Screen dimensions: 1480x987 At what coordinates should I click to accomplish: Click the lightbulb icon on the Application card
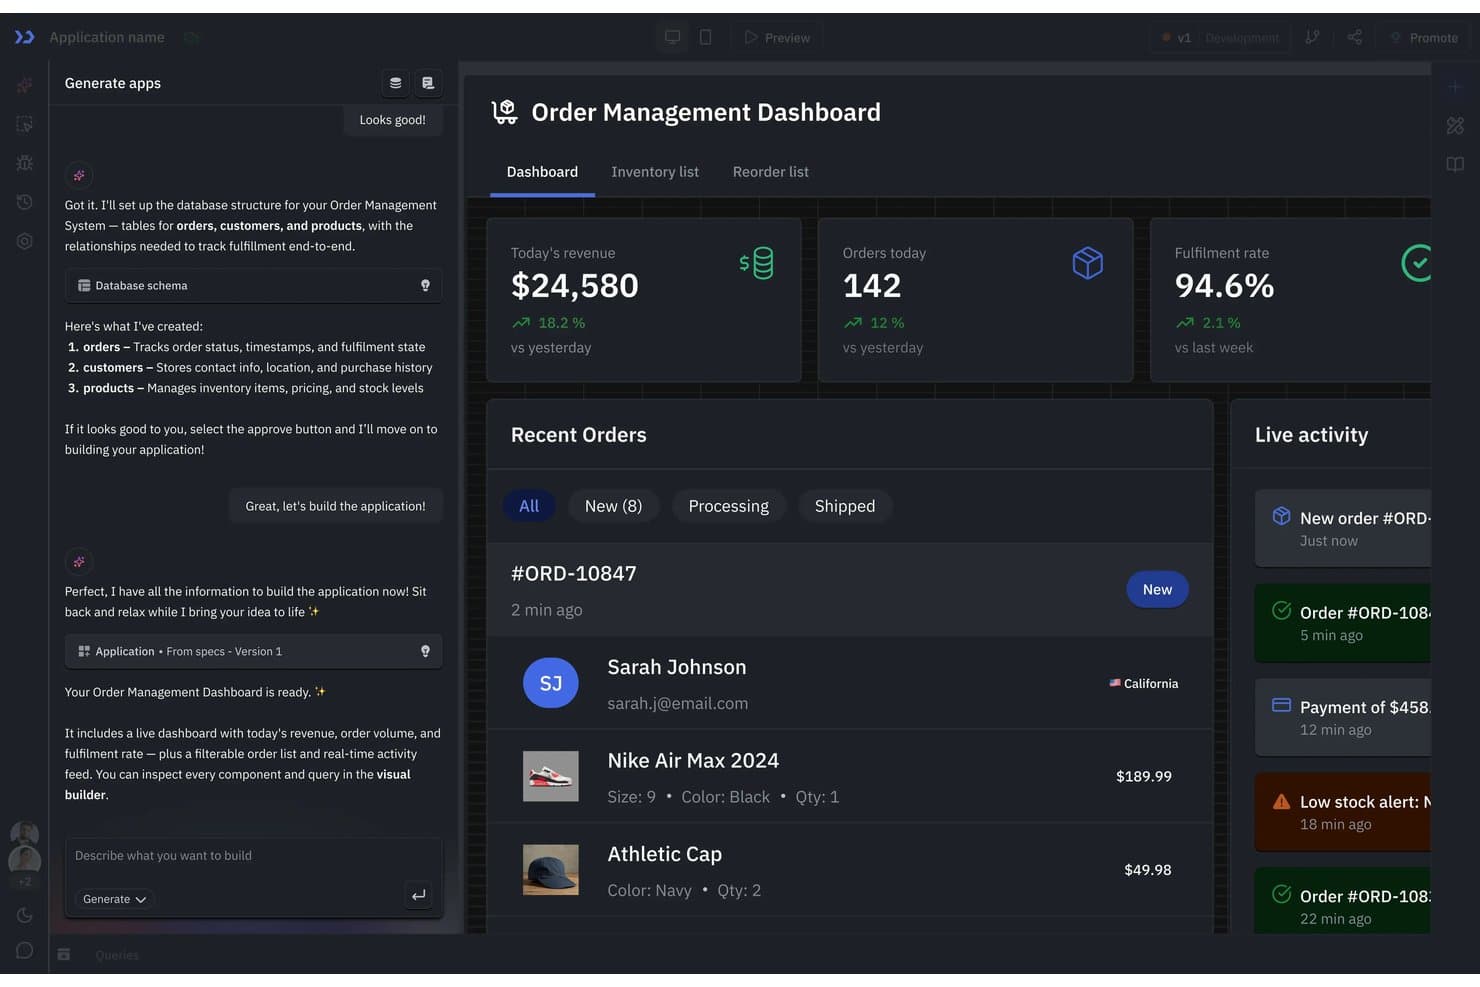pos(425,651)
